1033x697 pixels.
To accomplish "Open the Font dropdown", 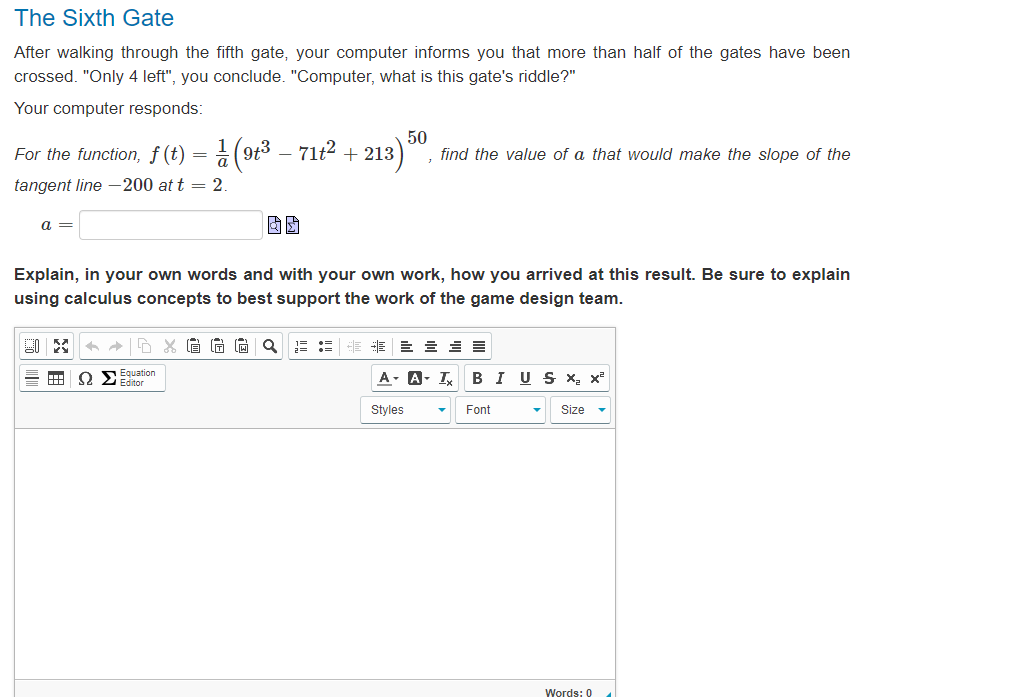I will pos(500,409).
